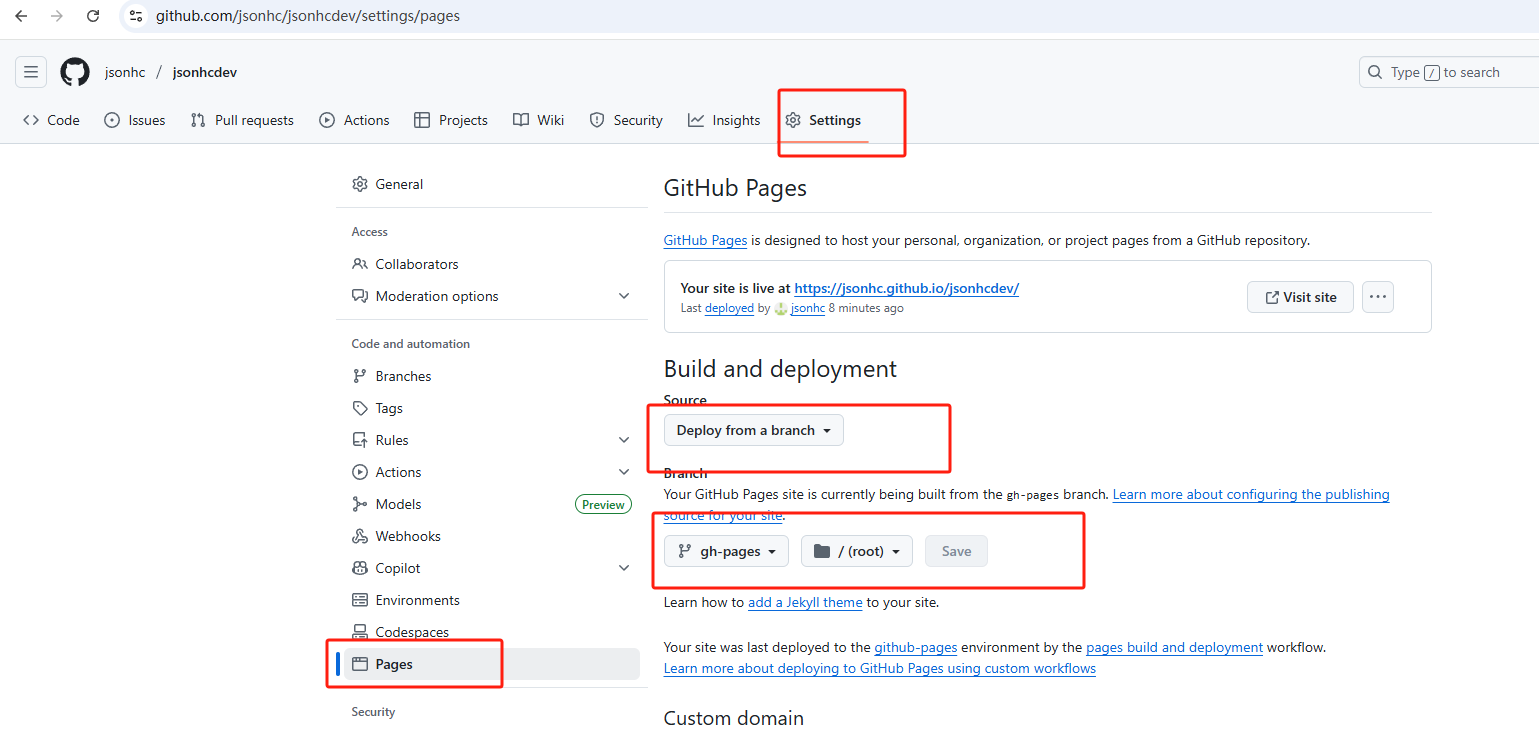1539x730 pixels.
Task: Open Collaborators in sidebar
Action: (x=492, y=264)
